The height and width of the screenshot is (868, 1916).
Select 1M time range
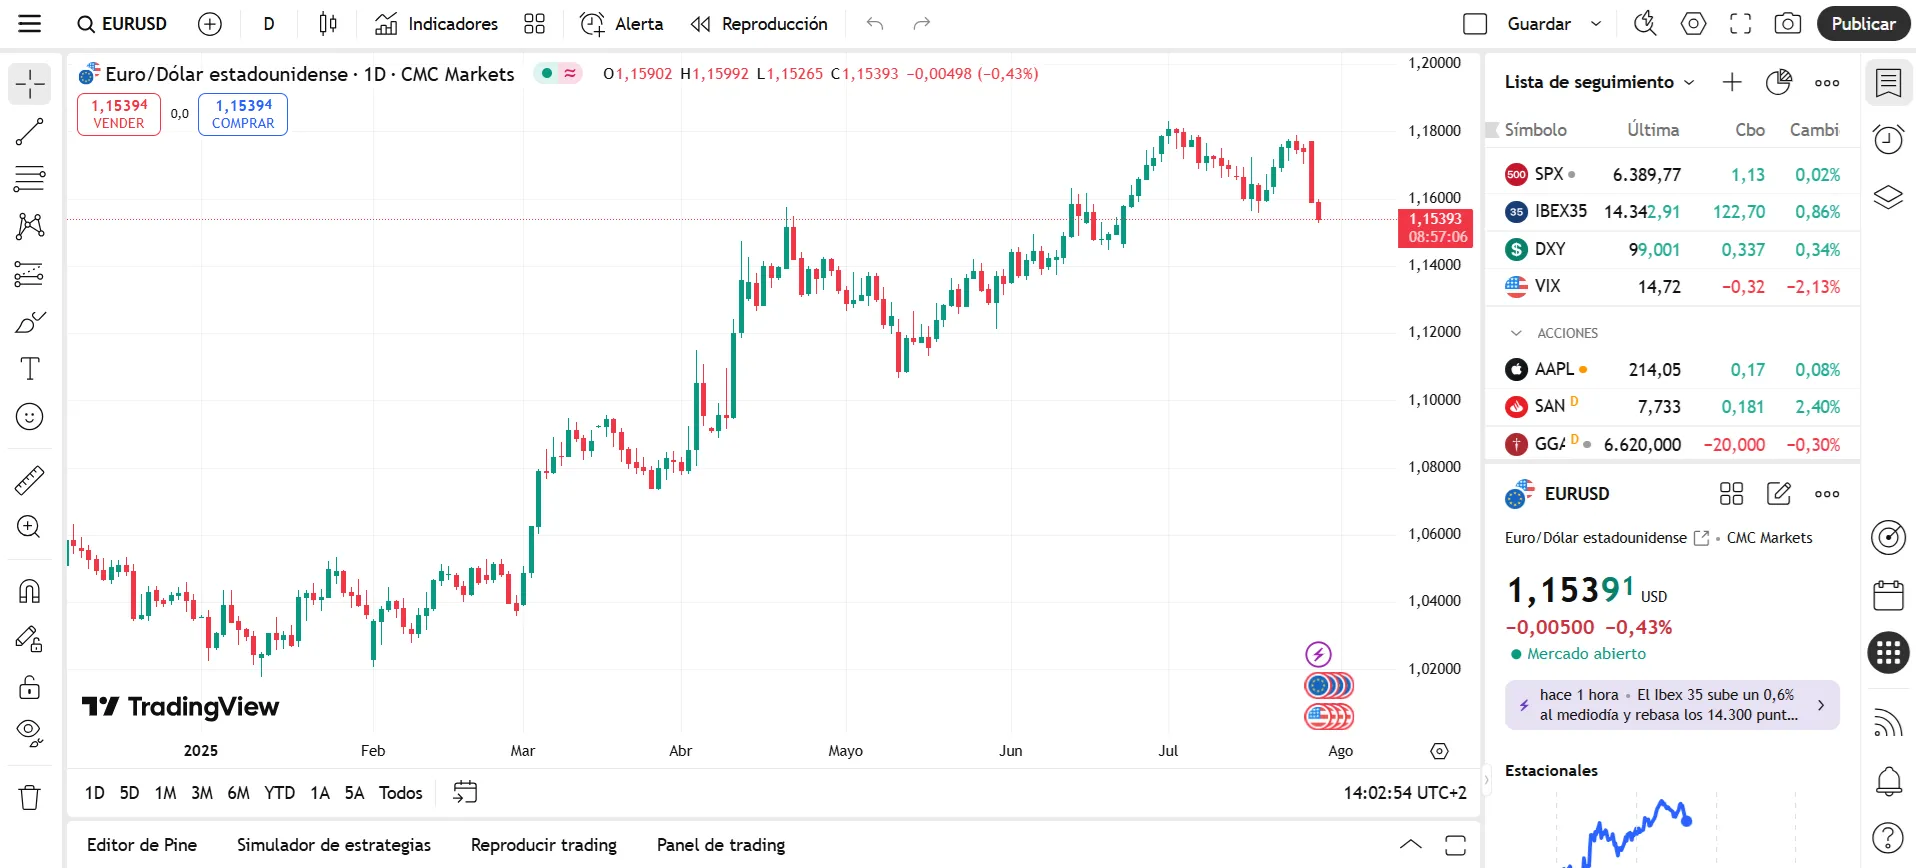pyautogui.click(x=166, y=793)
